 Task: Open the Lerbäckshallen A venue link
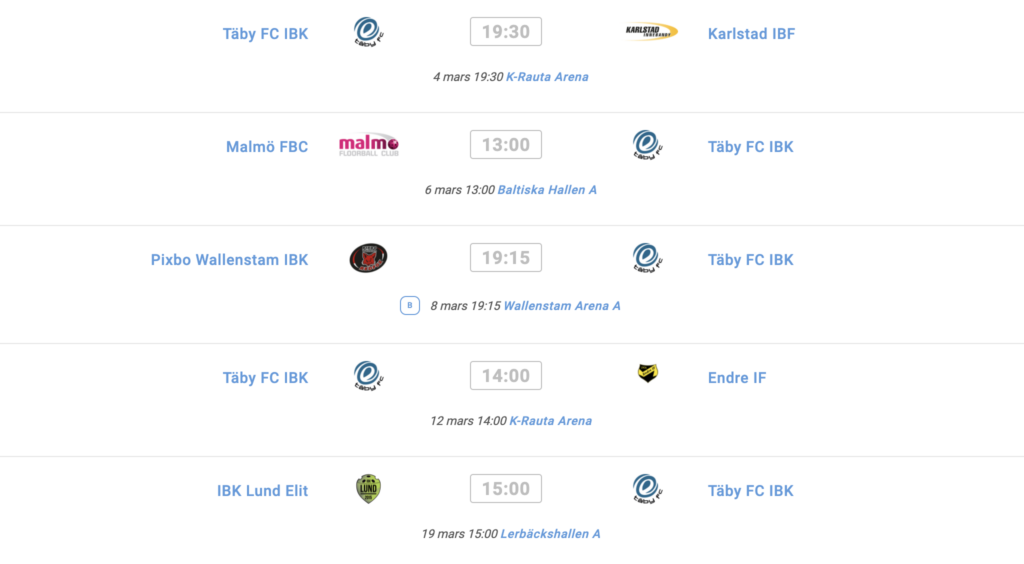[x=551, y=534]
